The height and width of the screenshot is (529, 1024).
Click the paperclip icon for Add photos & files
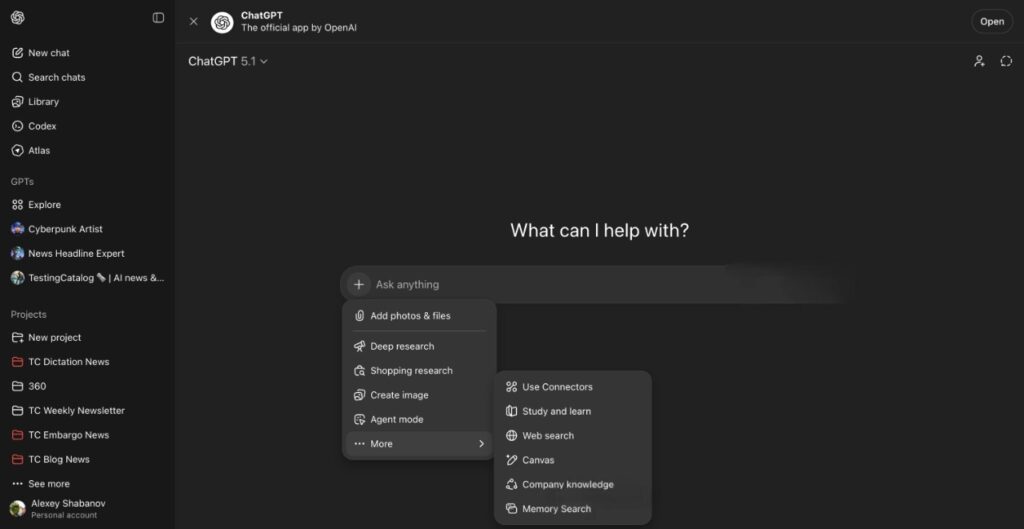click(x=359, y=315)
